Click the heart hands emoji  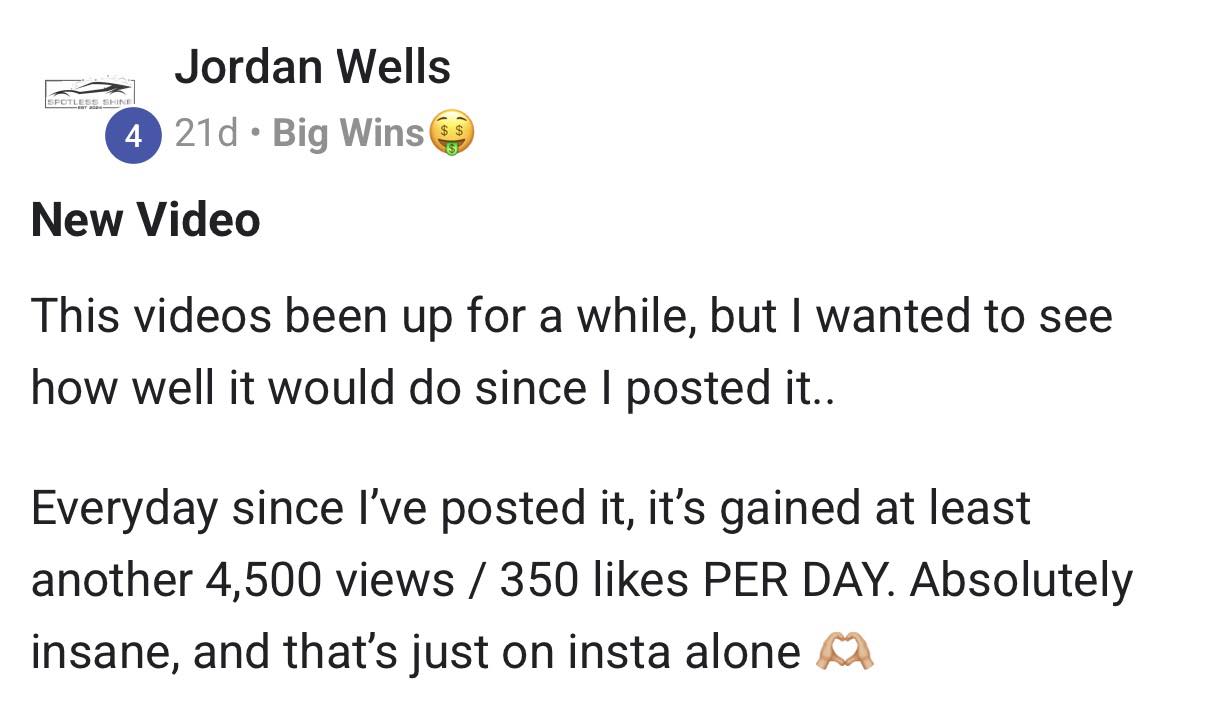pyautogui.click(x=845, y=653)
